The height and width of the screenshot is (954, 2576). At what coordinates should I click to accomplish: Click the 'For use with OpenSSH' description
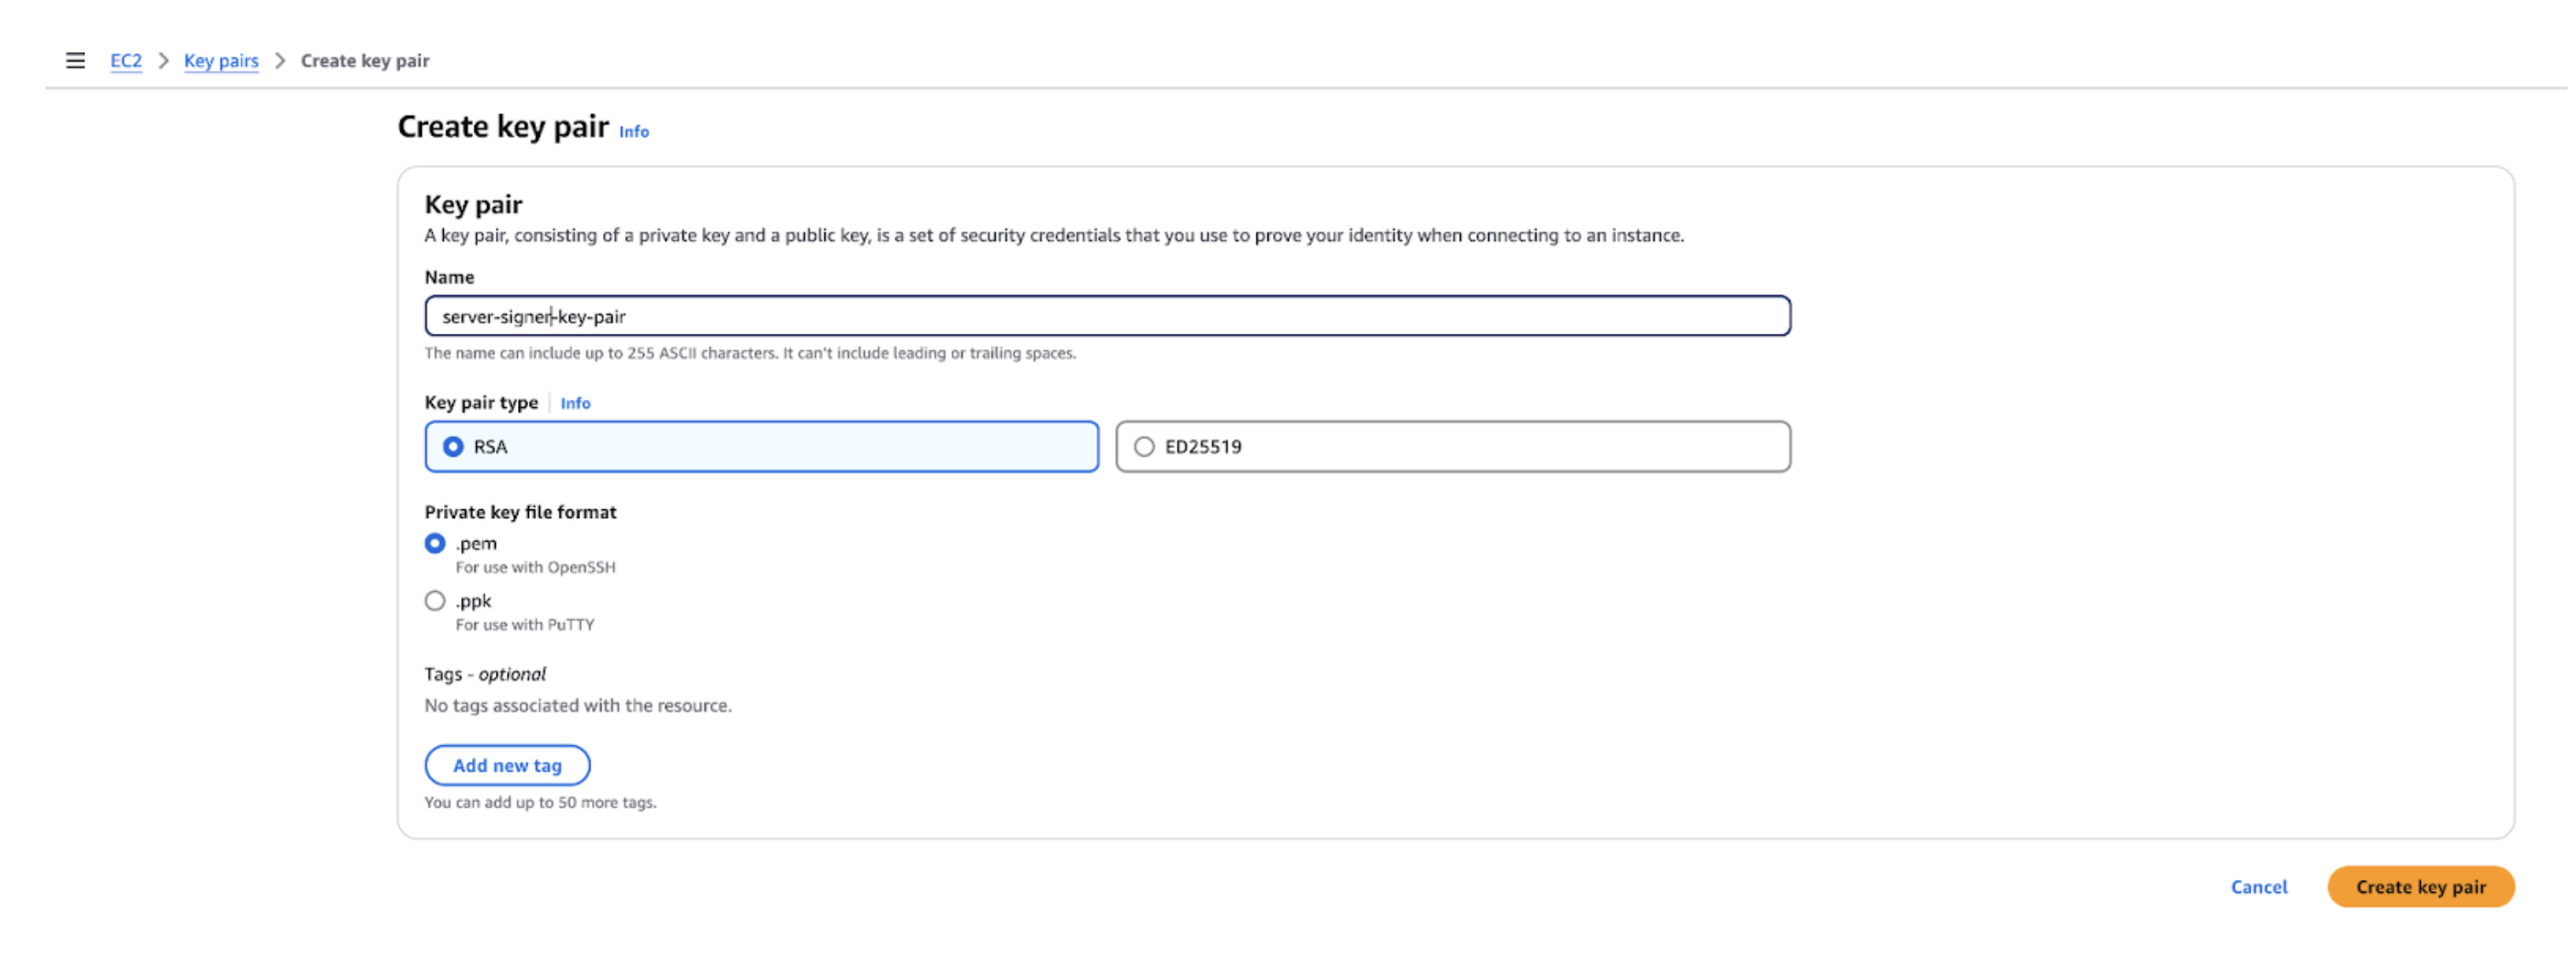point(536,567)
